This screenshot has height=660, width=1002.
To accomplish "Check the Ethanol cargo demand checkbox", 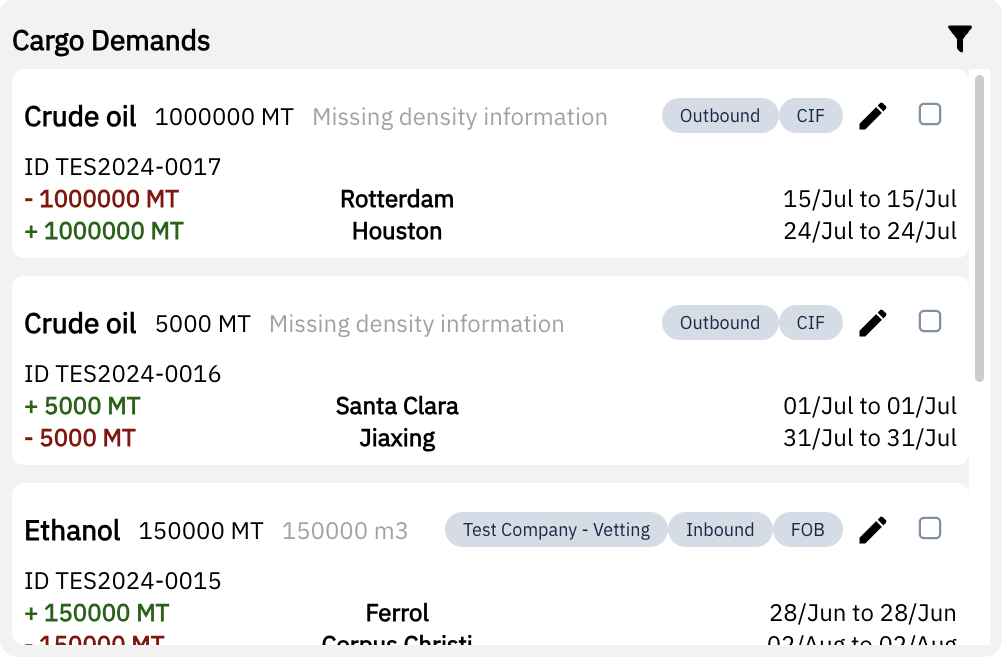I will 930,528.
